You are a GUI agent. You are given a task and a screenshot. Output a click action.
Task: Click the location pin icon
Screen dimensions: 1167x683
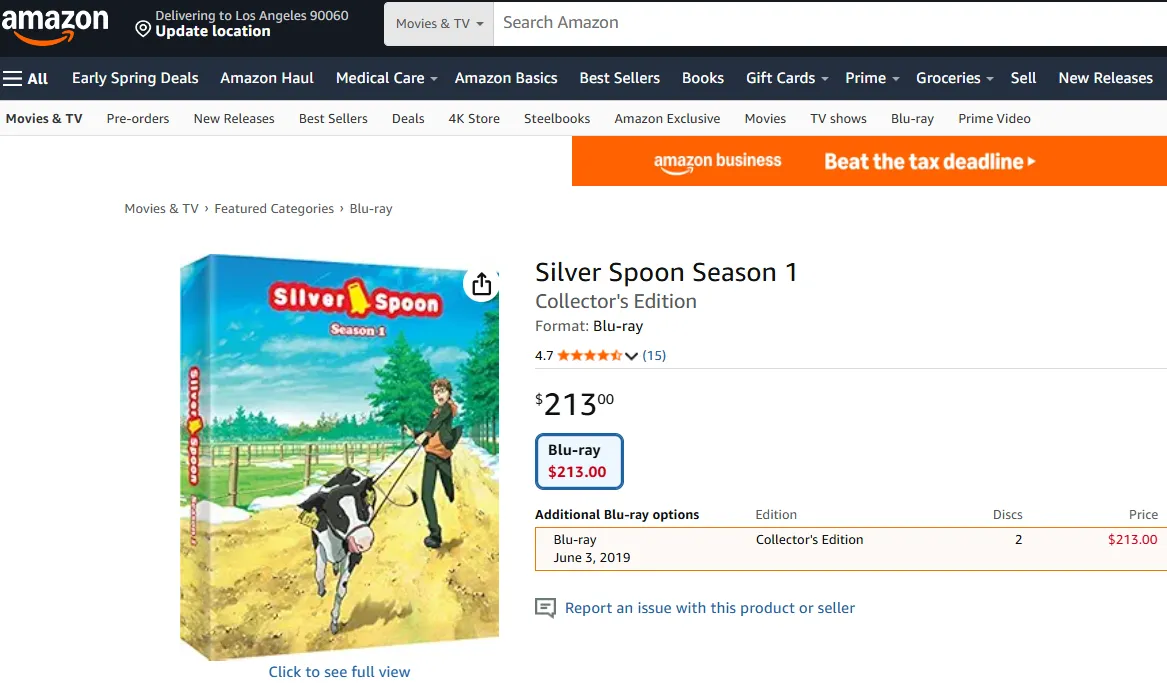pos(143,29)
